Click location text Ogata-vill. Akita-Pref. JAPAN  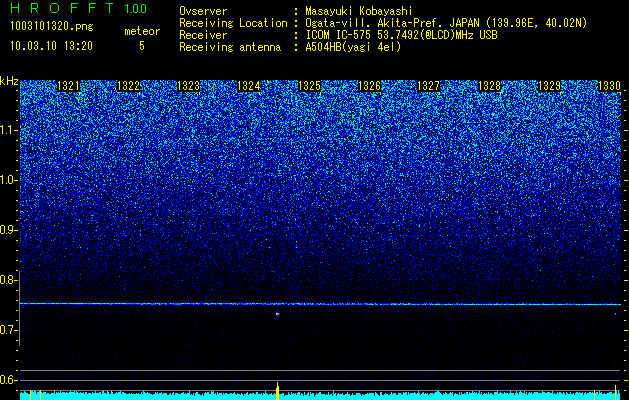(x=394, y=24)
